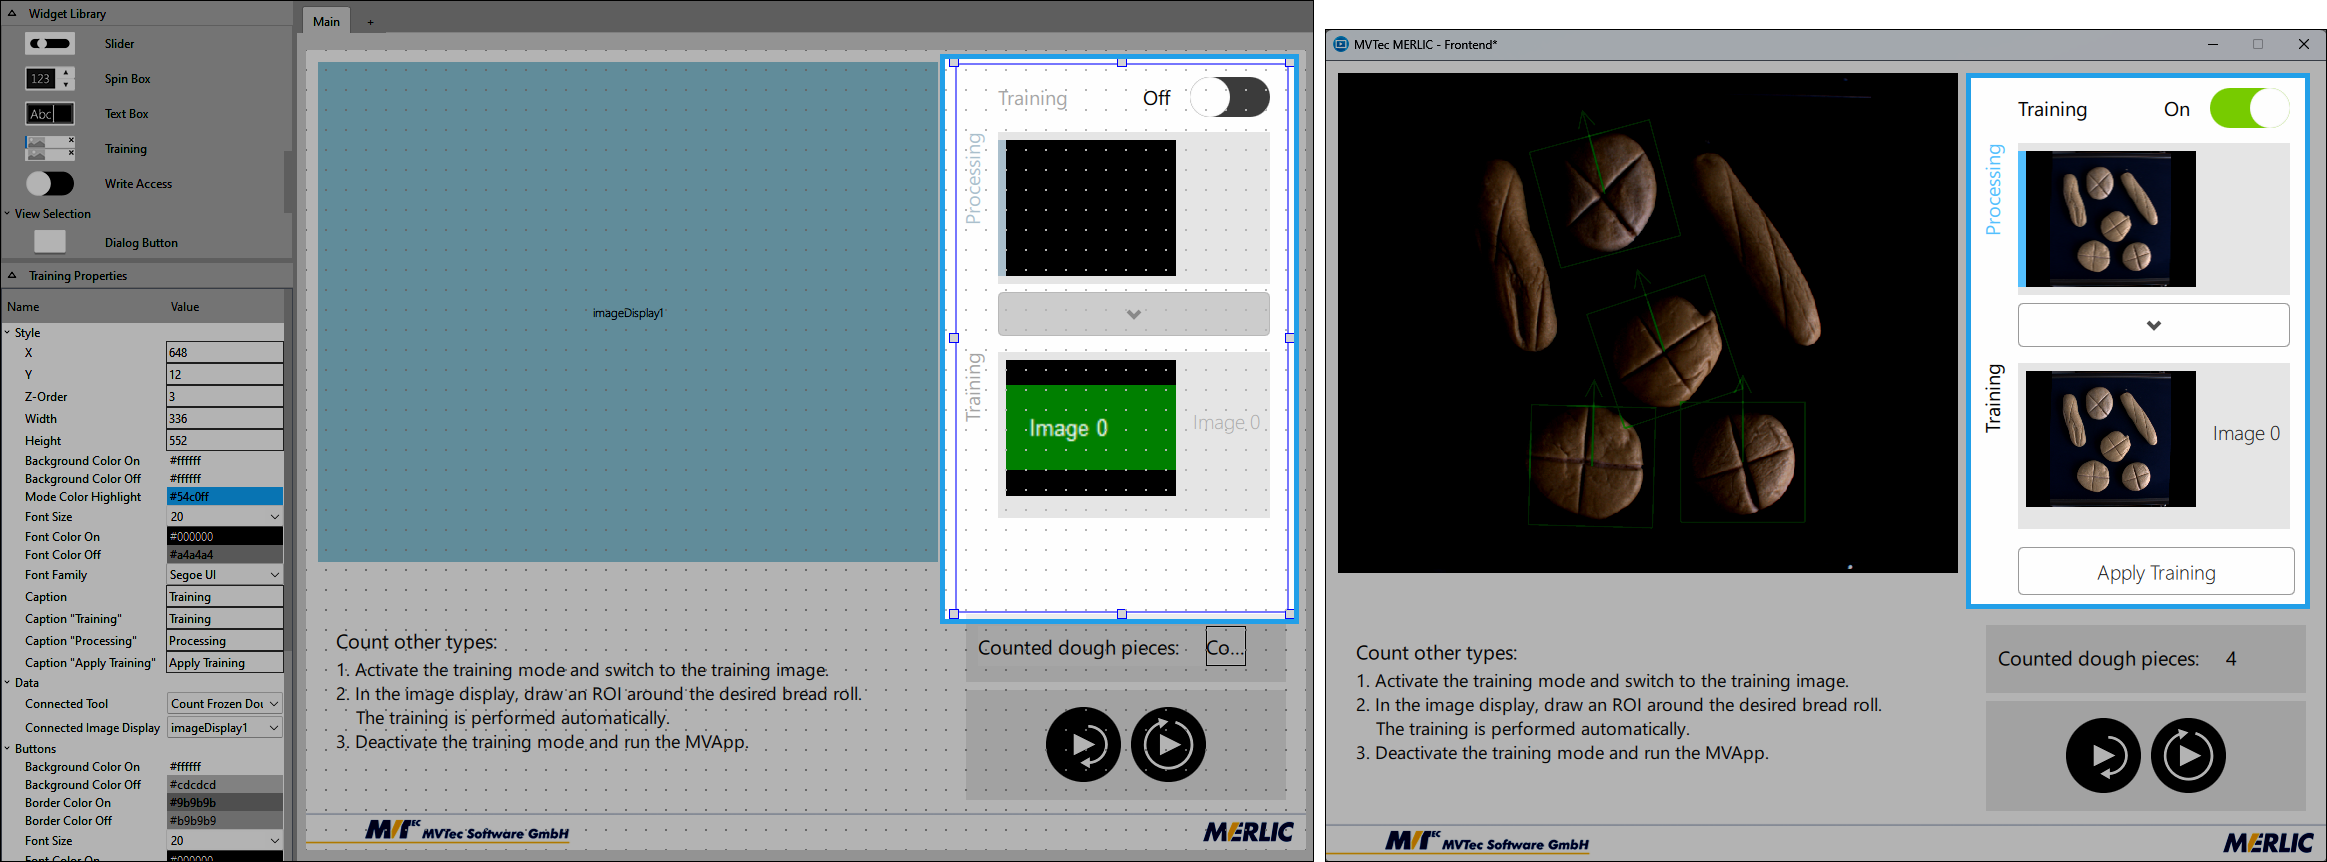Select the Dialog Button widget icon
The height and width of the screenshot is (862, 2327).
50,242
